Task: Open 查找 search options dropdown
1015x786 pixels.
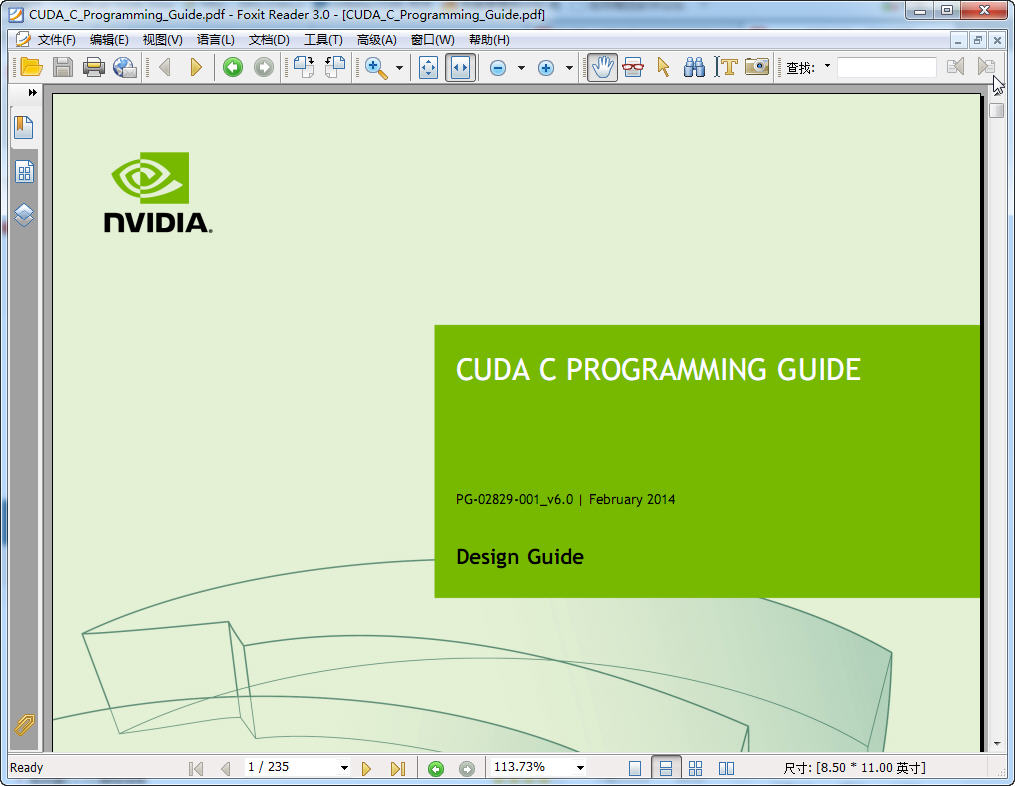Action: click(827, 65)
